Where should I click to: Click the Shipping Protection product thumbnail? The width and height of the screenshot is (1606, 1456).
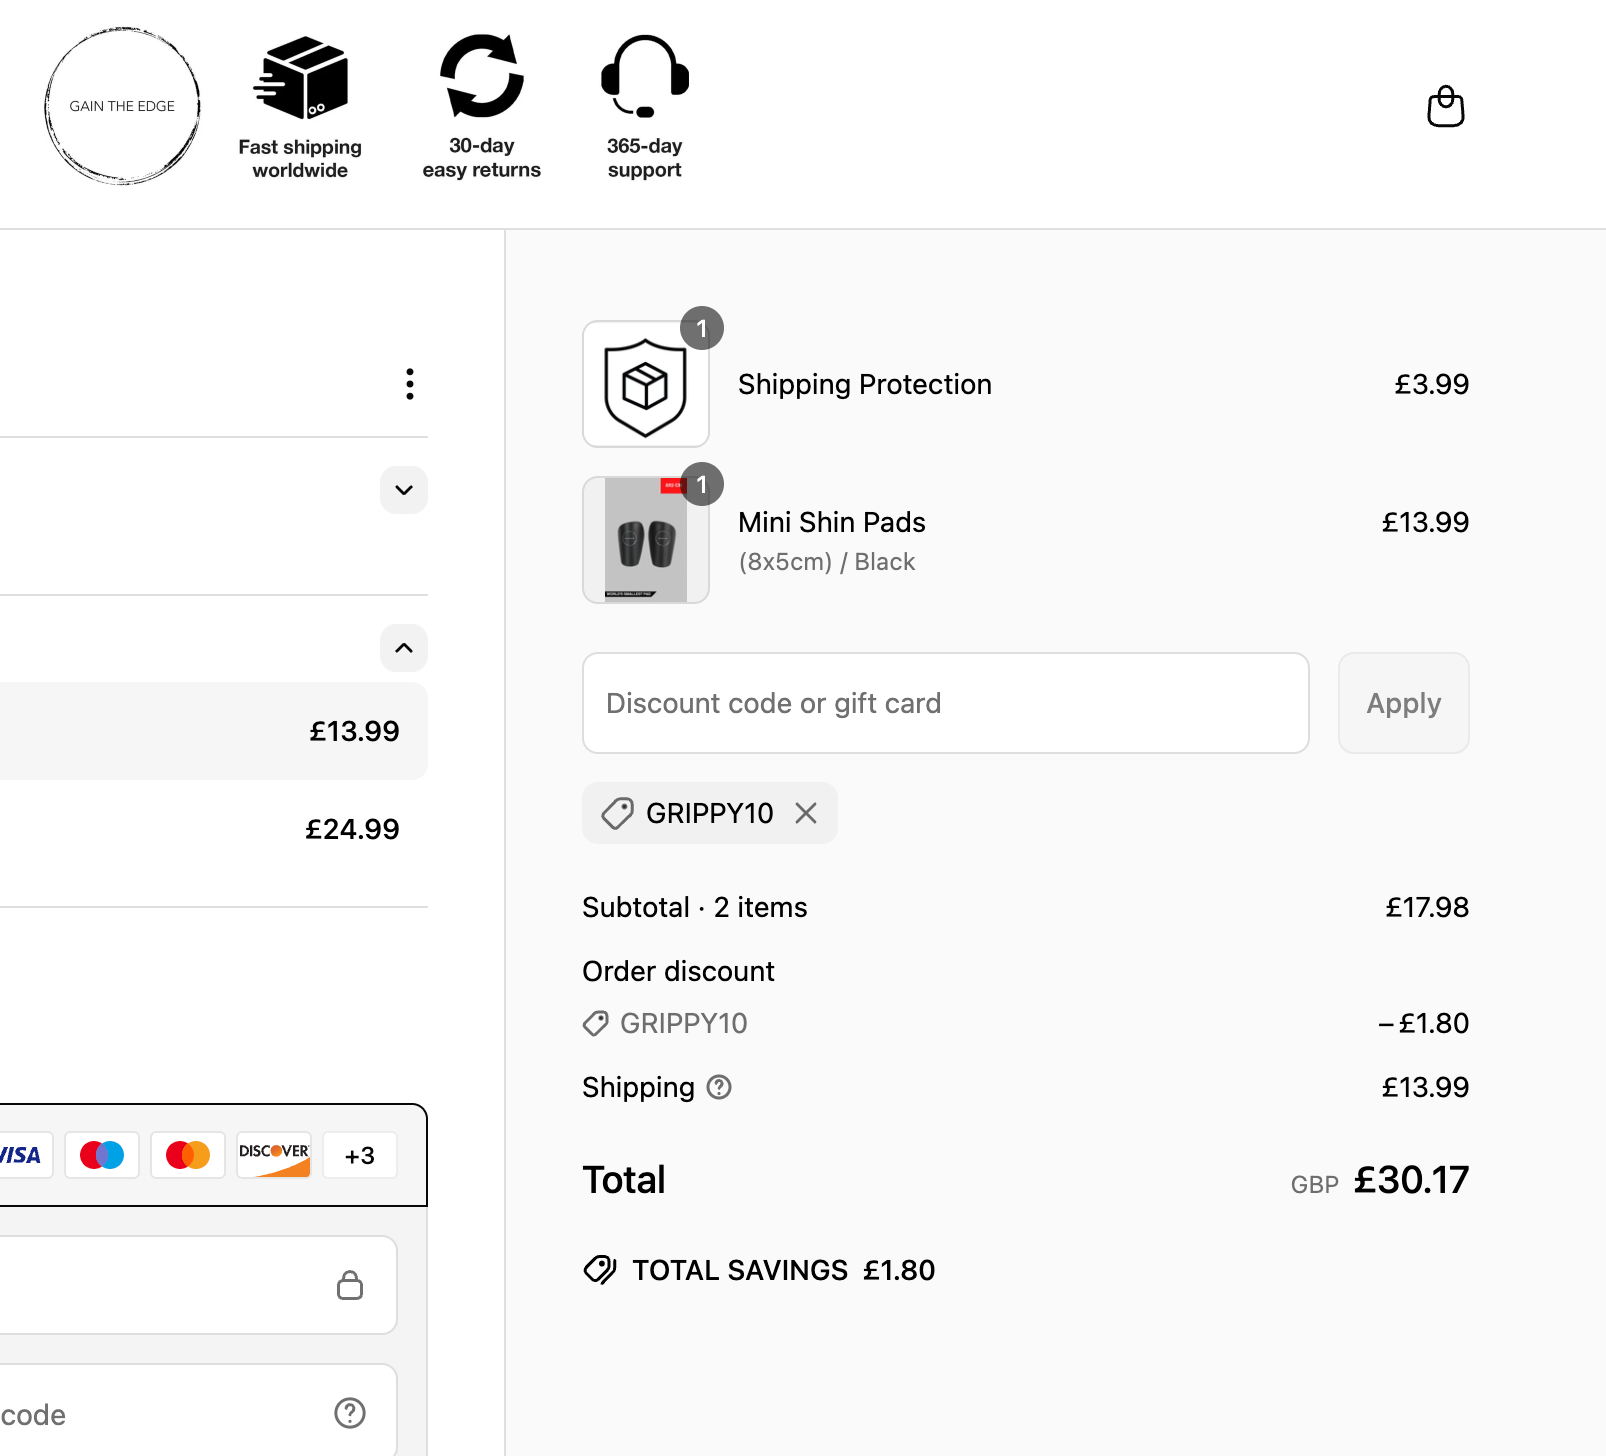(x=646, y=385)
